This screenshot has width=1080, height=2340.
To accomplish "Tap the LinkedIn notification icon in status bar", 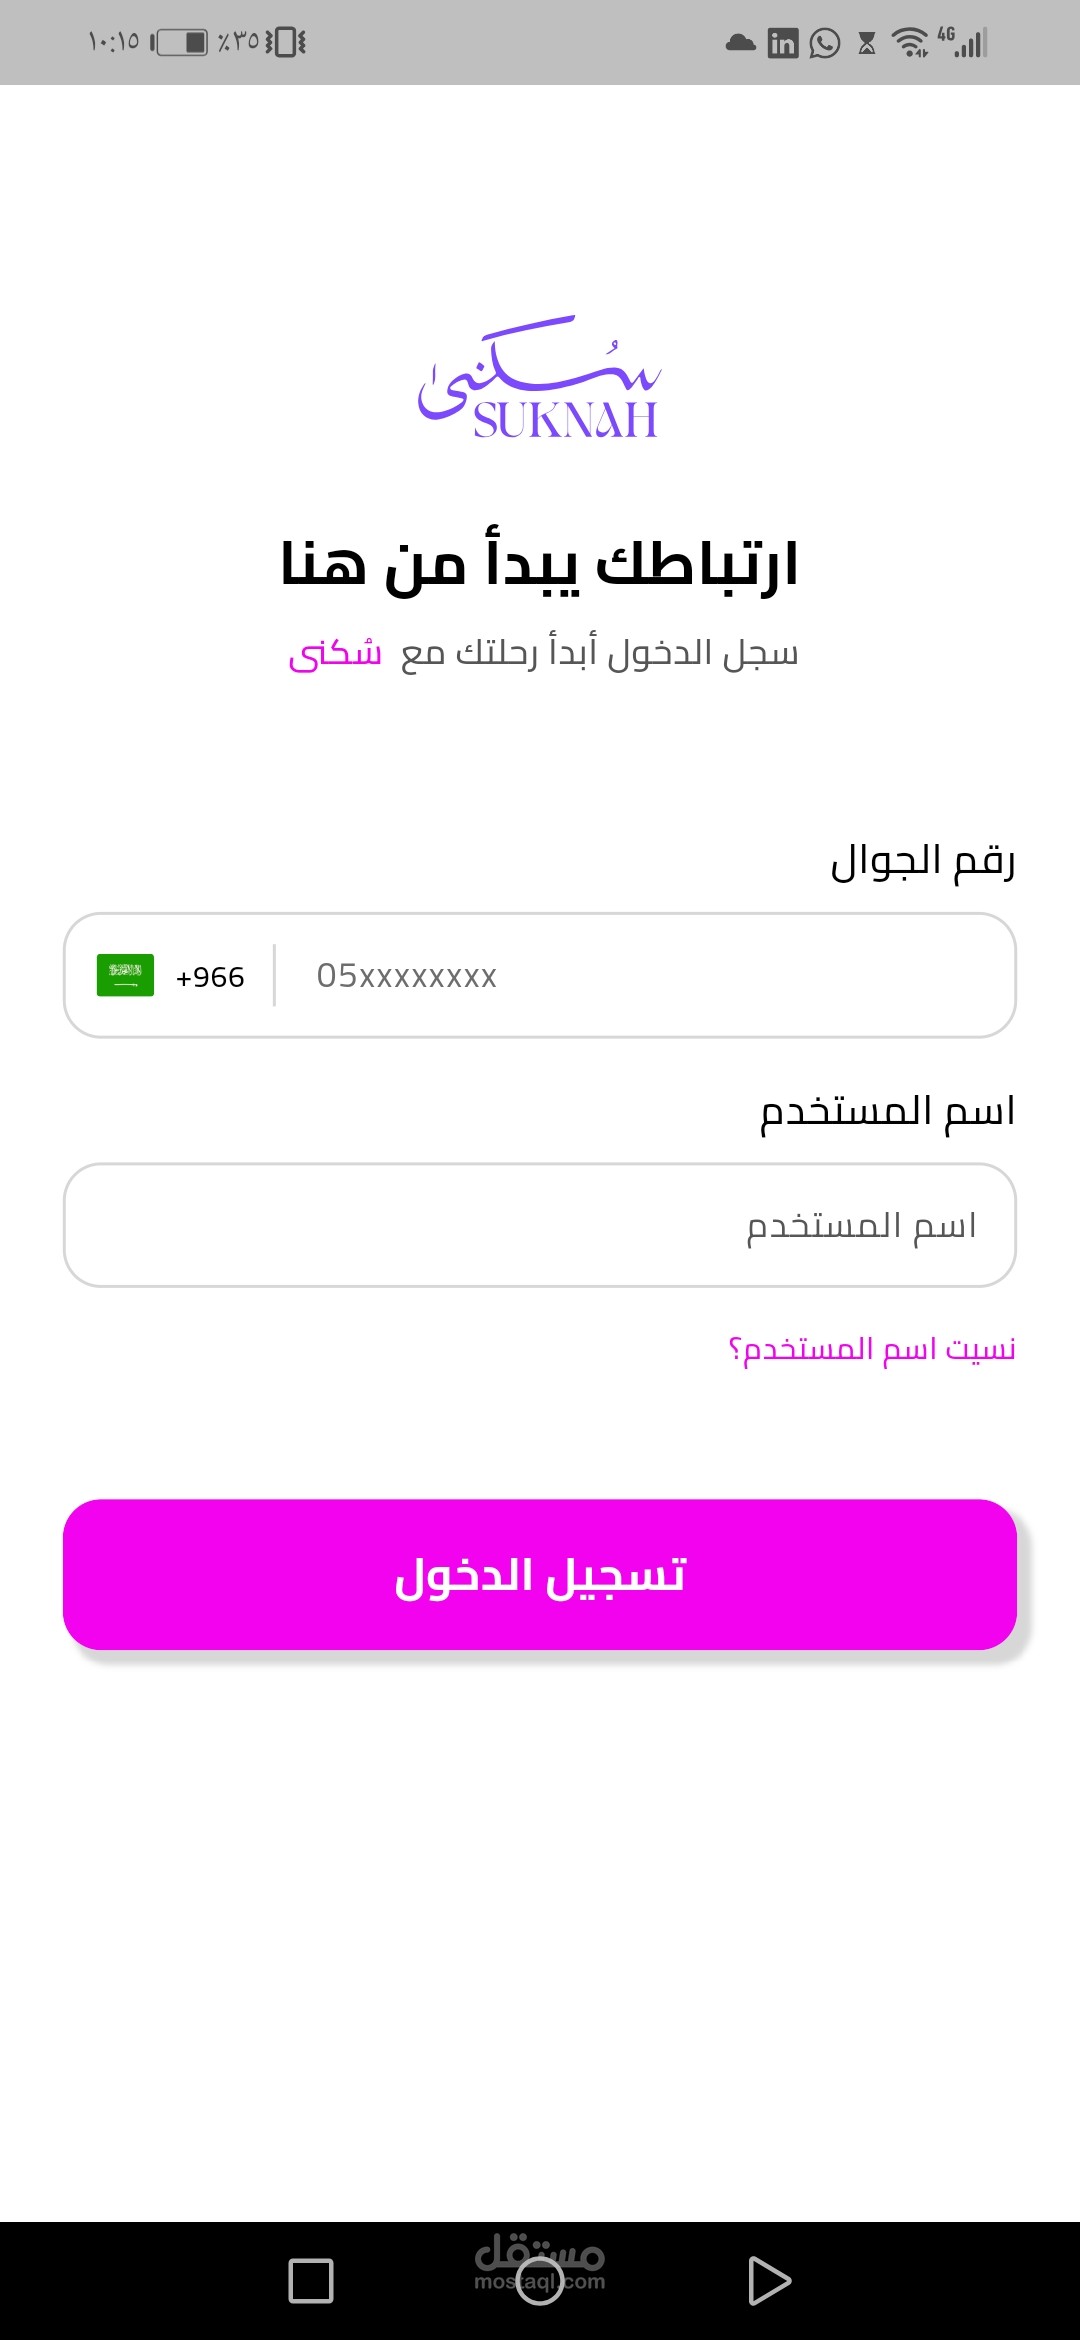I will (783, 43).
